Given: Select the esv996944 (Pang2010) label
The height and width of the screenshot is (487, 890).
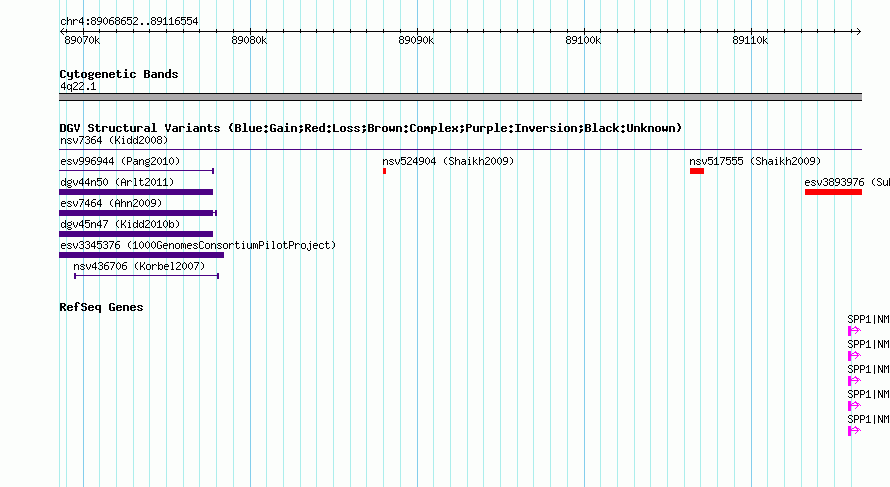Looking at the screenshot, I should tap(120, 161).
